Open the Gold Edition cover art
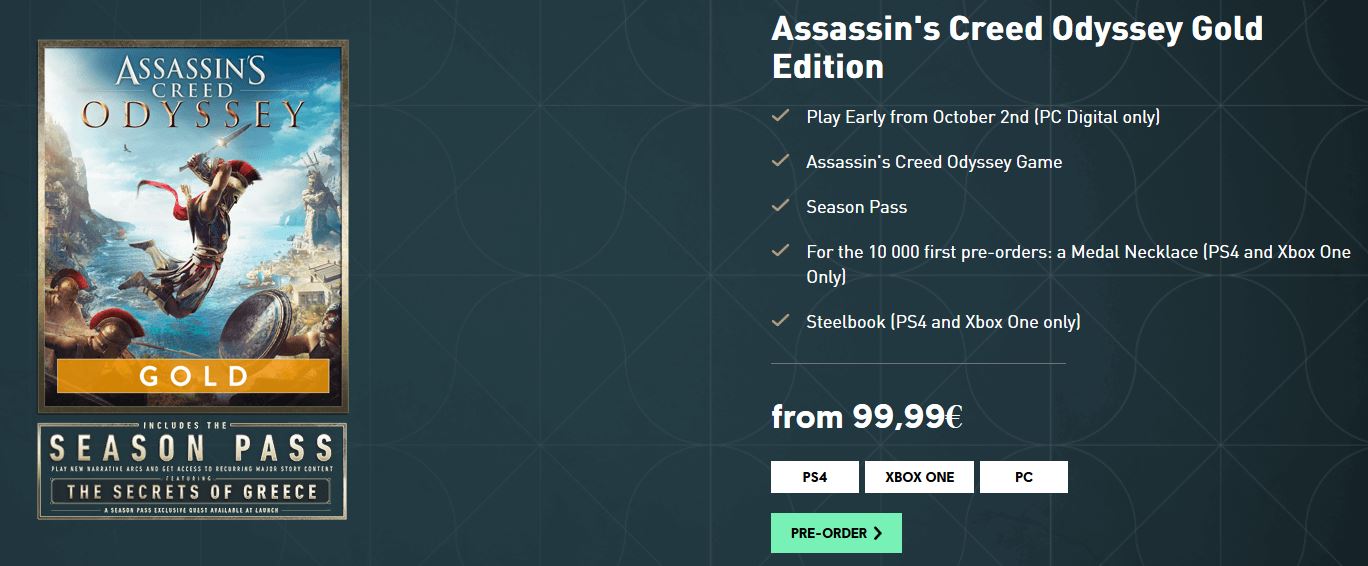 193,226
